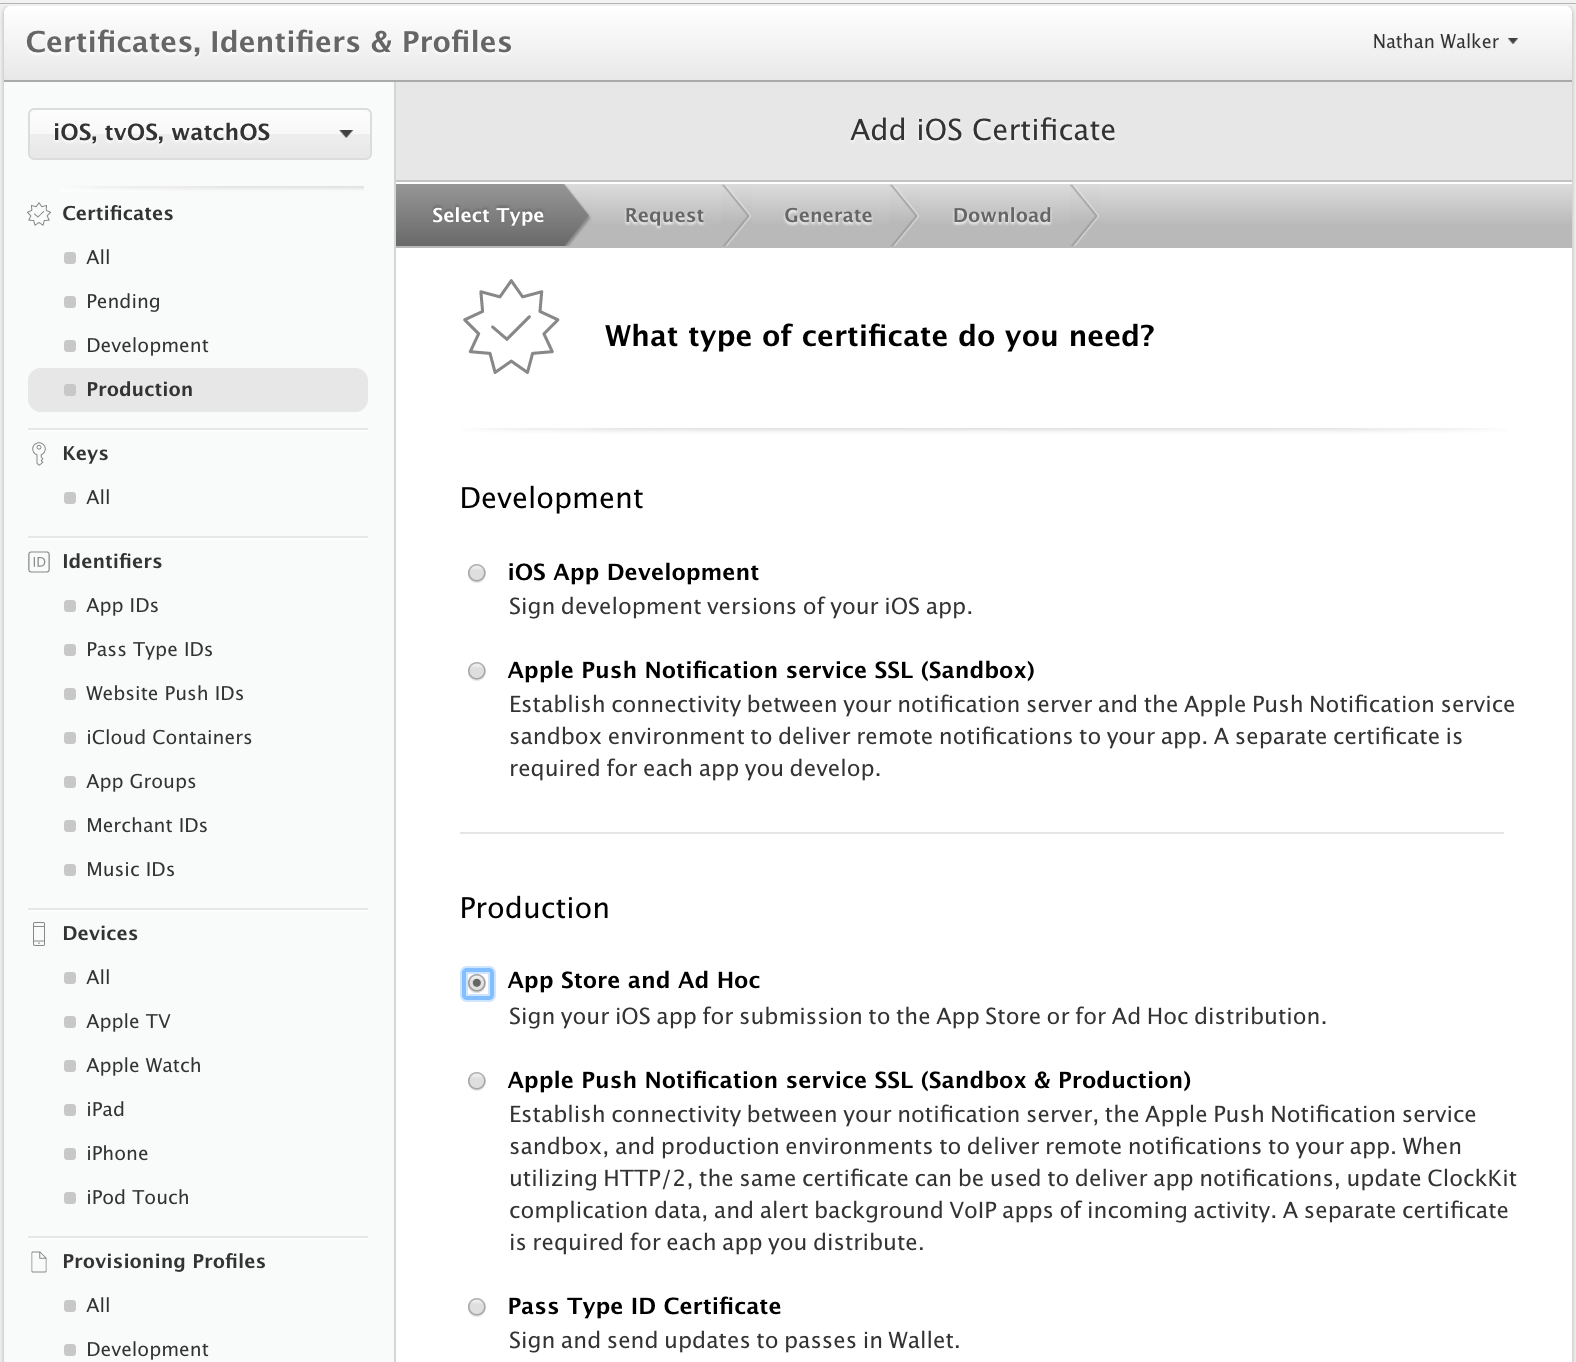1576x1362 pixels.
Task: Click the Devices phone icon in sidebar
Action: coord(39,934)
